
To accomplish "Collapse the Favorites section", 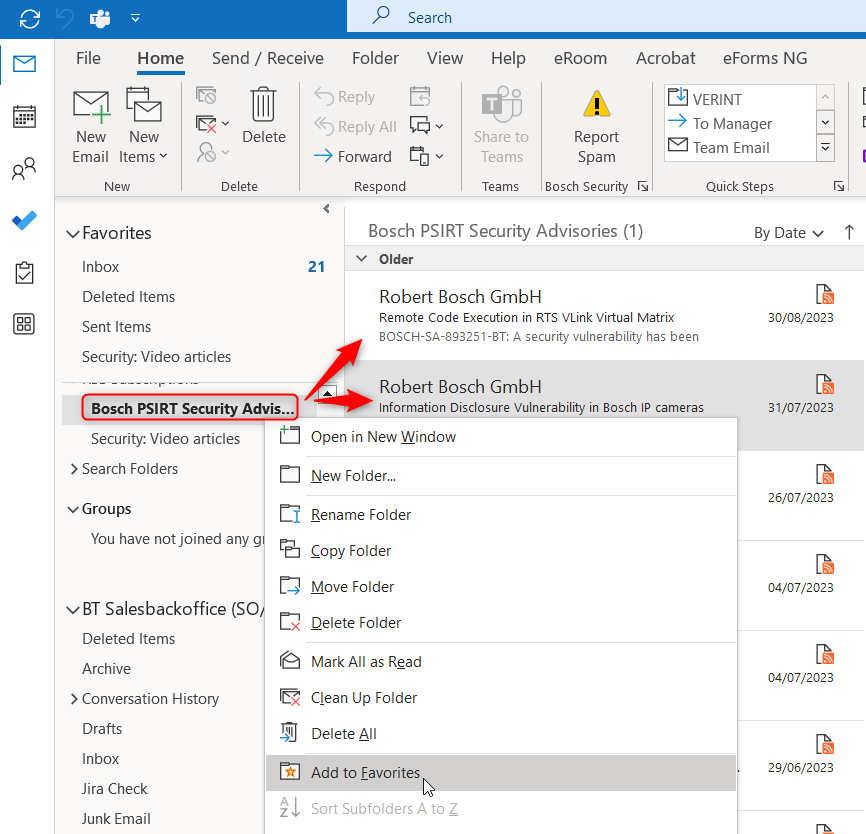I will pyautogui.click(x=72, y=234).
